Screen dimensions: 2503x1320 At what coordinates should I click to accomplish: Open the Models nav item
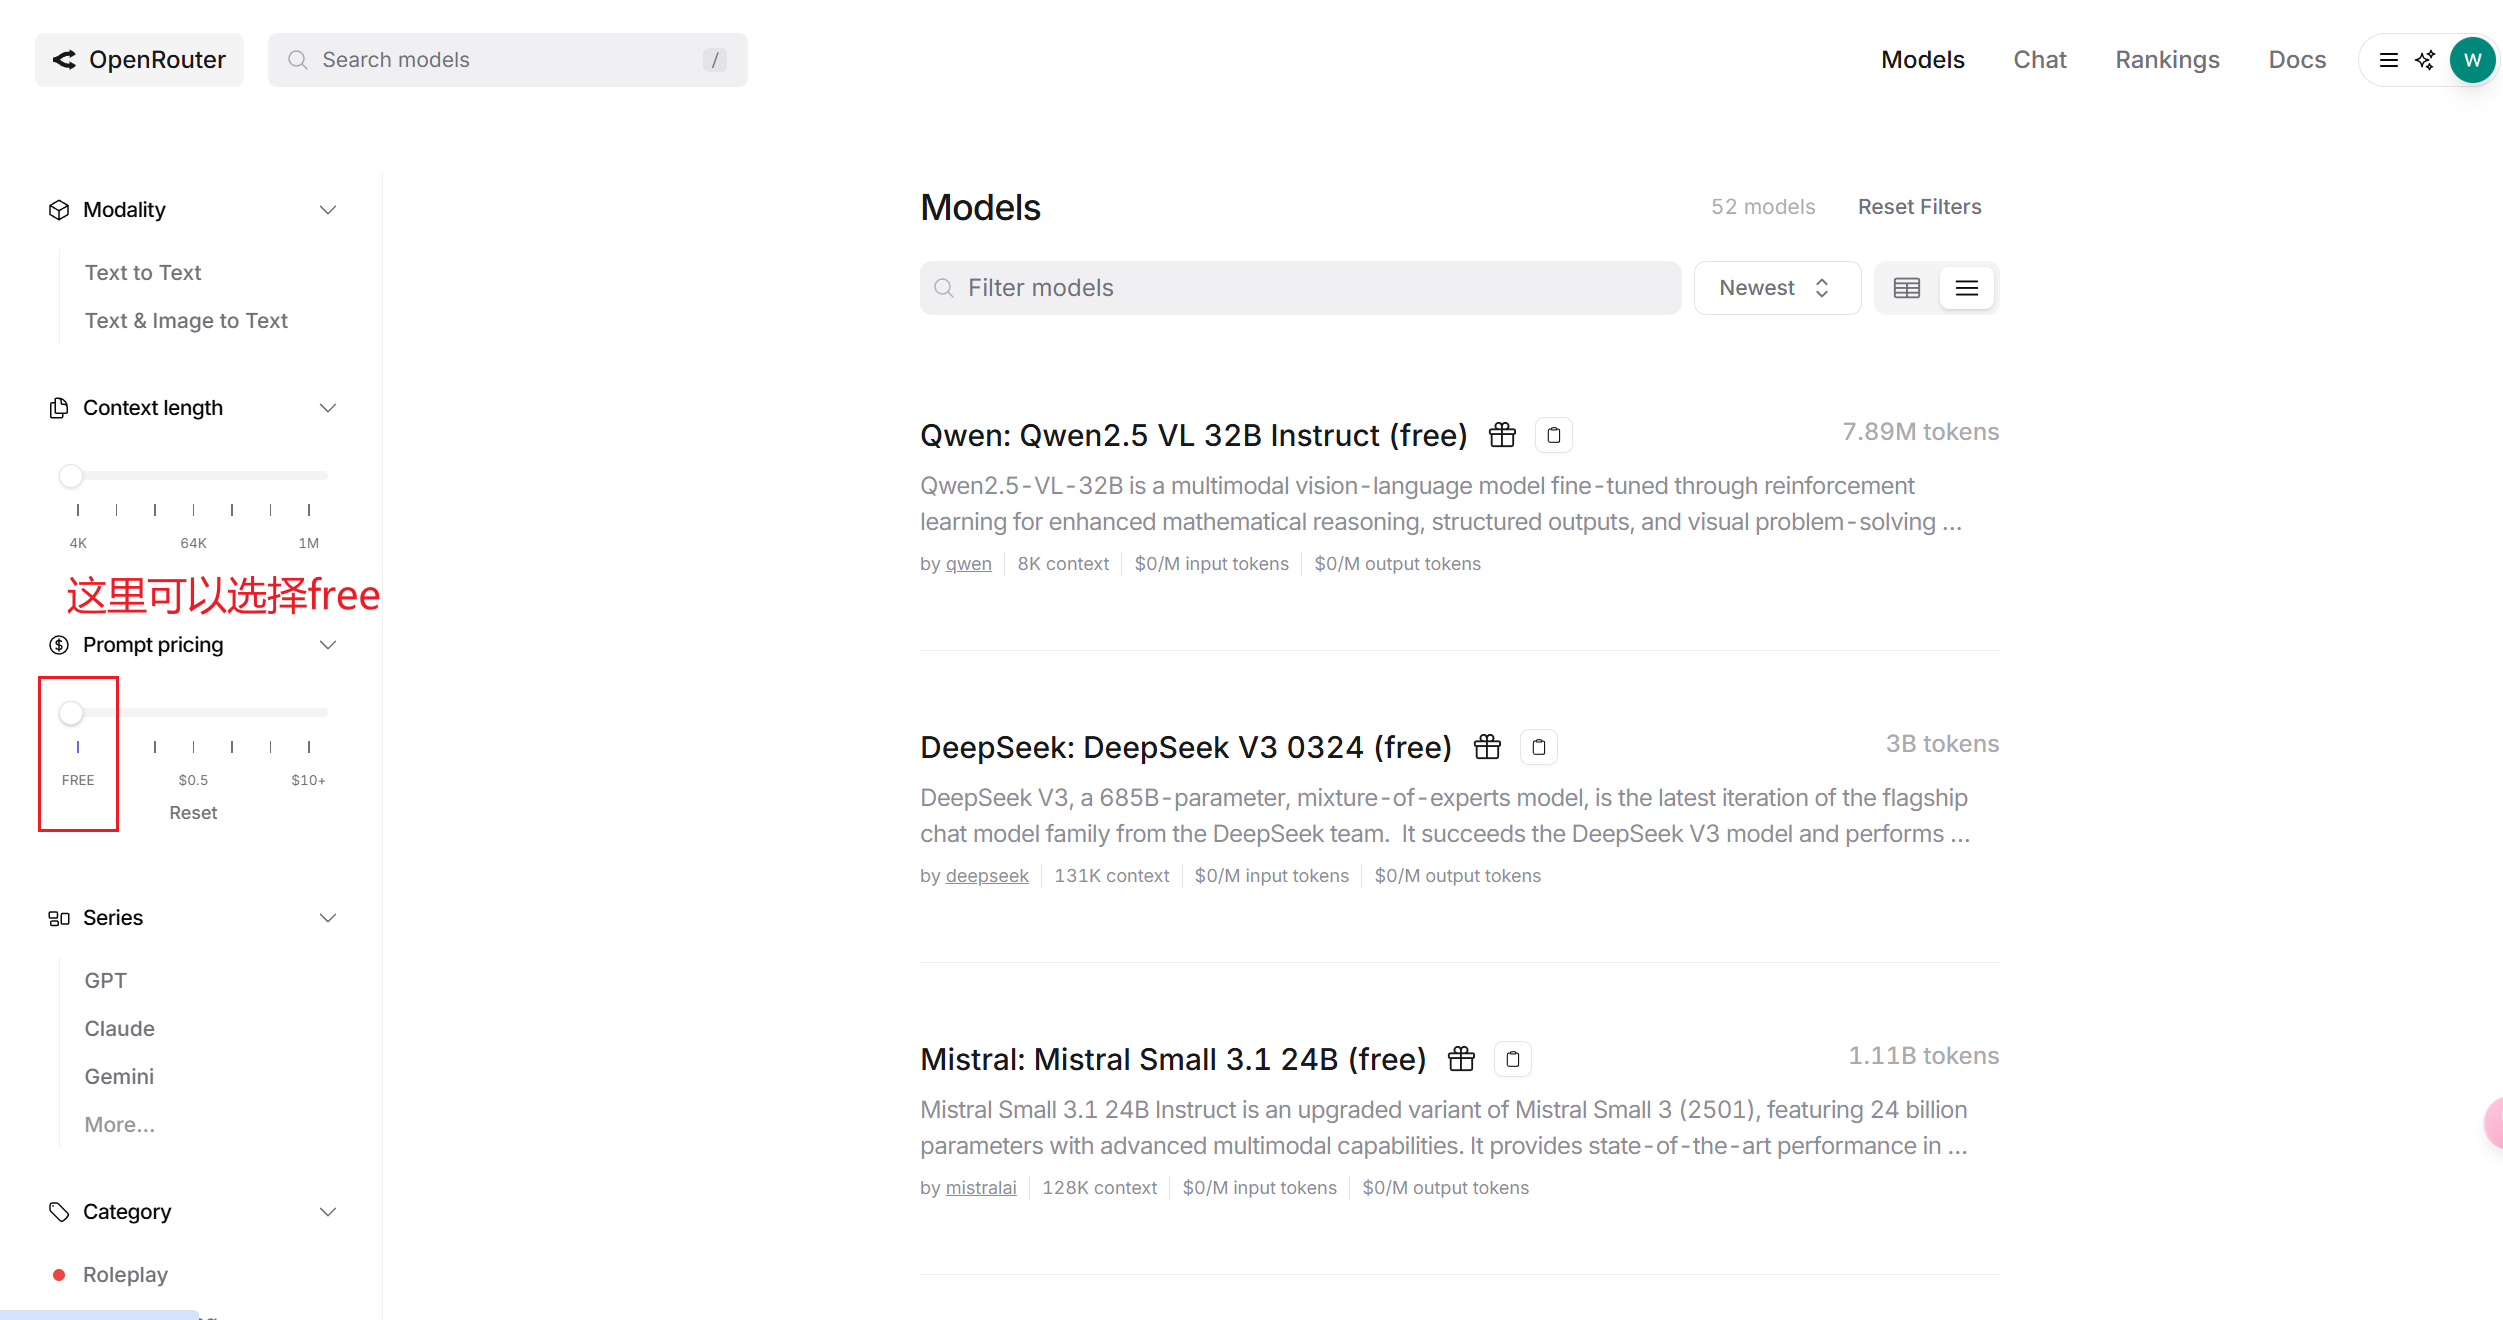click(1922, 60)
